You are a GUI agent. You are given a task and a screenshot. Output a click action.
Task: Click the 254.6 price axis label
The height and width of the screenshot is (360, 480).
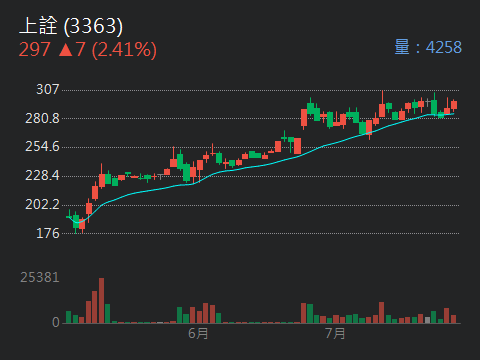(42, 147)
